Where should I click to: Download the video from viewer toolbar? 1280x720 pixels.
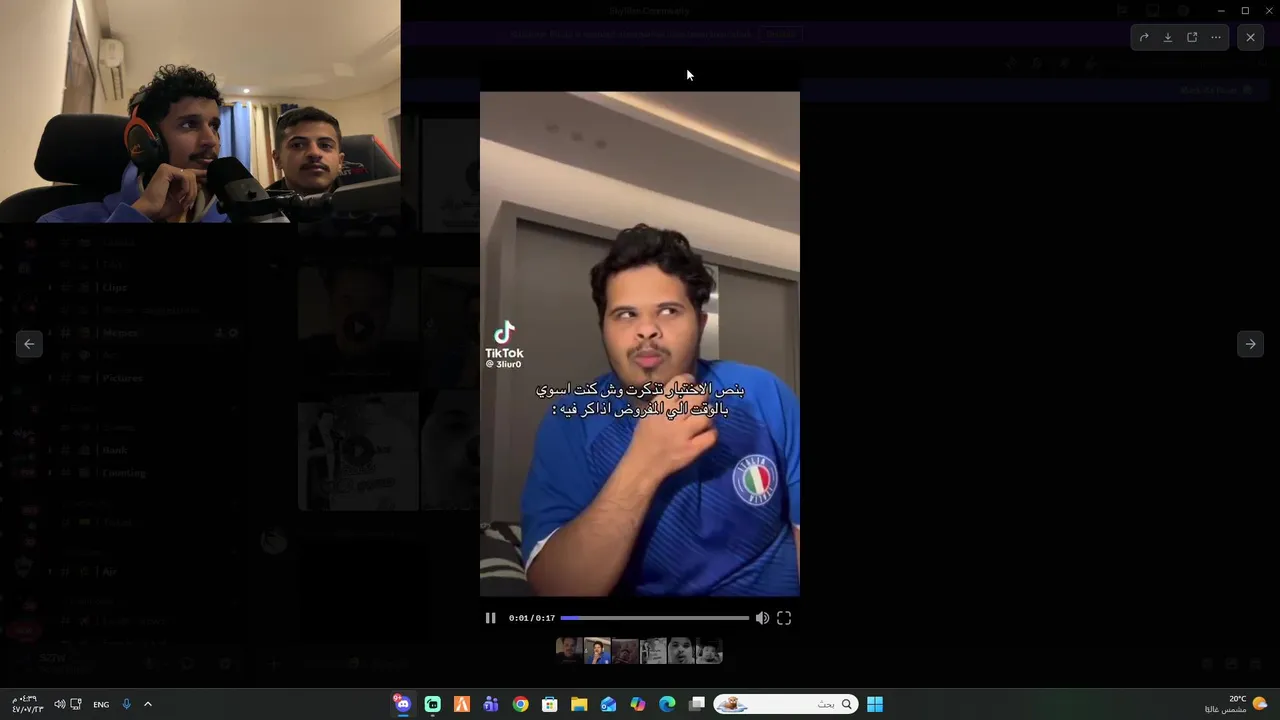(1168, 37)
